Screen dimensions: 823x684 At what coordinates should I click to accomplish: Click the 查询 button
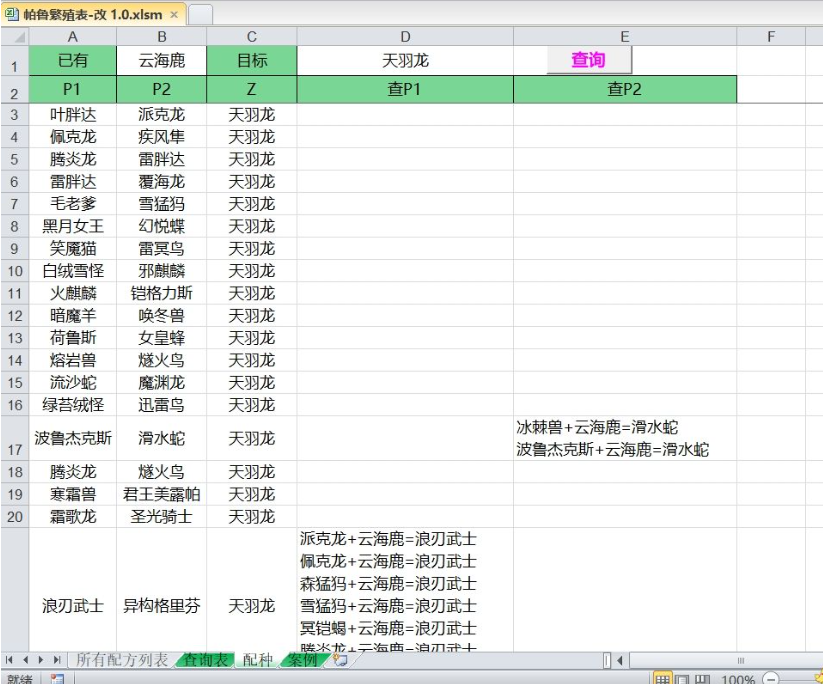588,60
